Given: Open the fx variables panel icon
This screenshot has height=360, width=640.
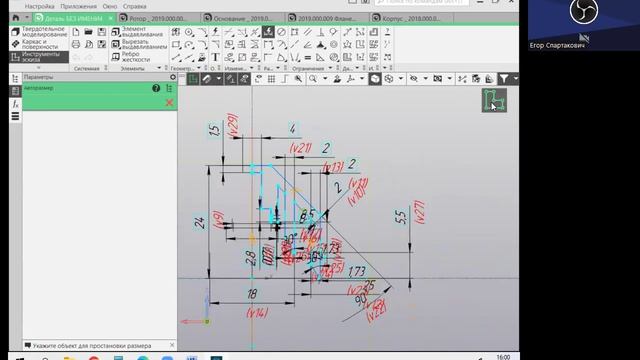Looking at the screenshot, I should coord(16,104).
